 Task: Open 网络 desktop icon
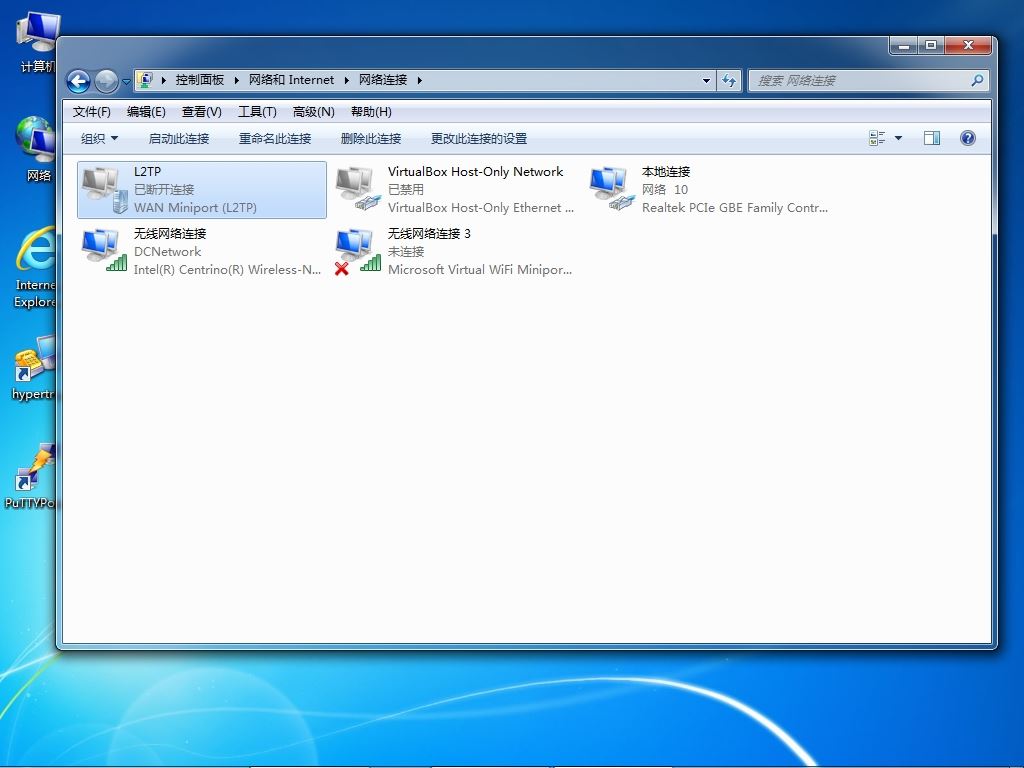coord(35,149)
